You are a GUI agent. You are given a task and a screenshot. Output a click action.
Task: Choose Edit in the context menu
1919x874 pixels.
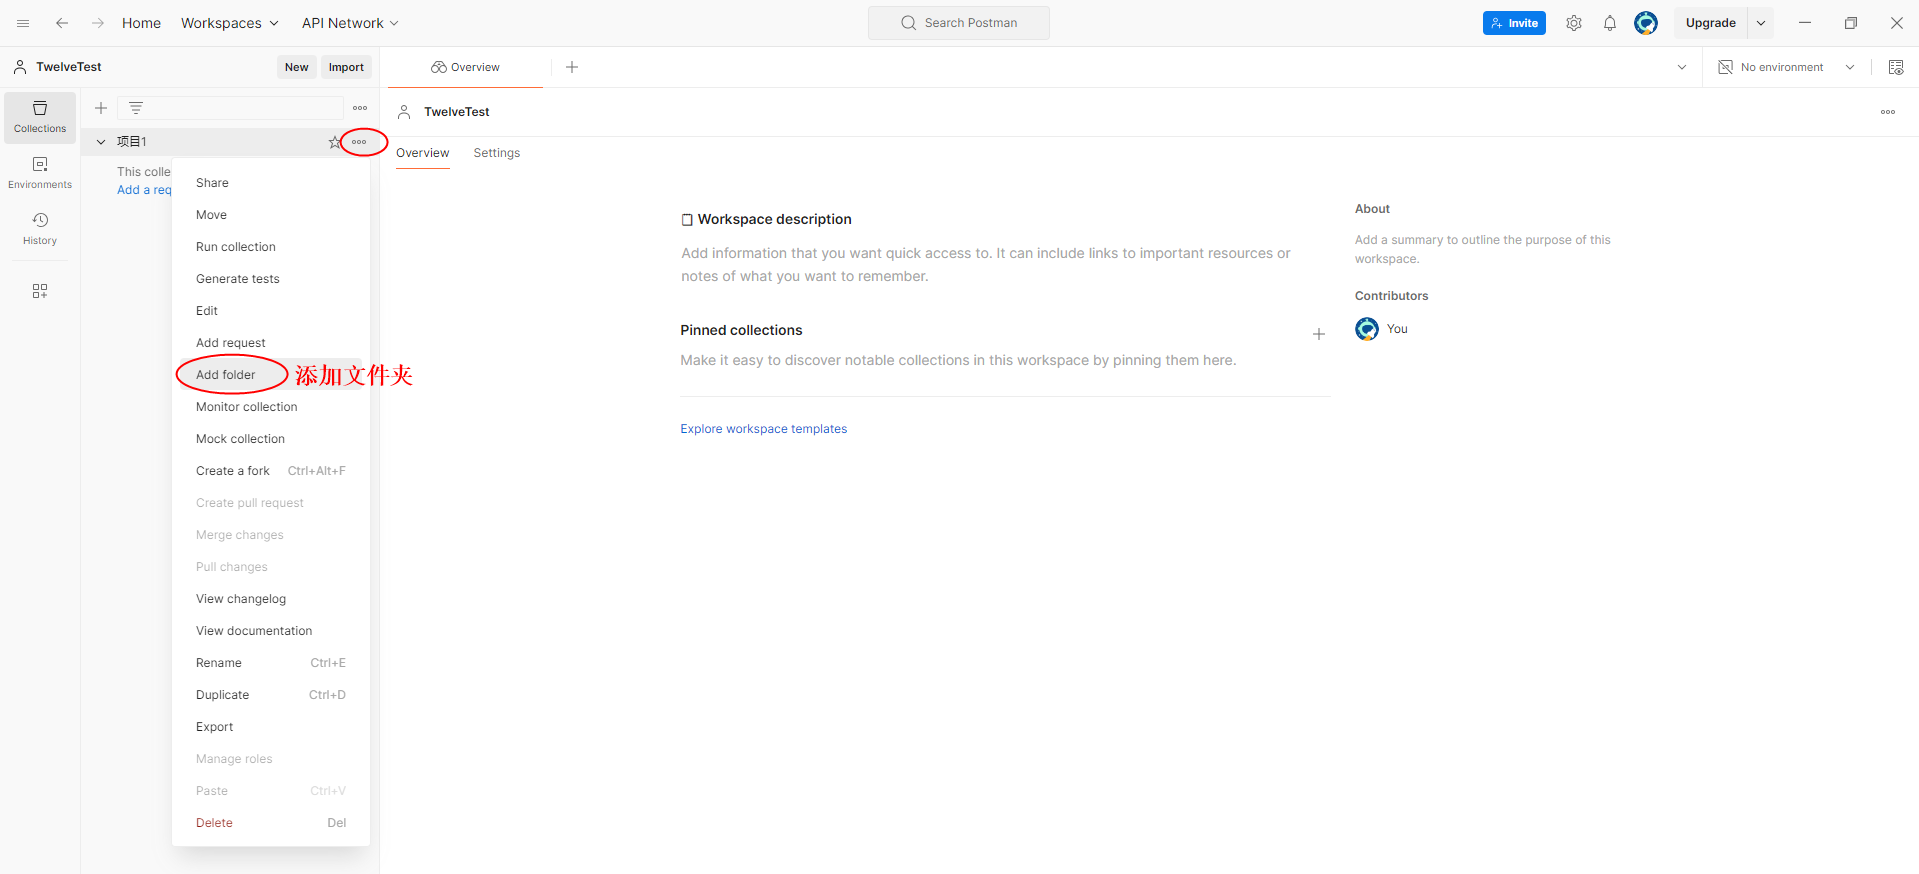point(271,311)
